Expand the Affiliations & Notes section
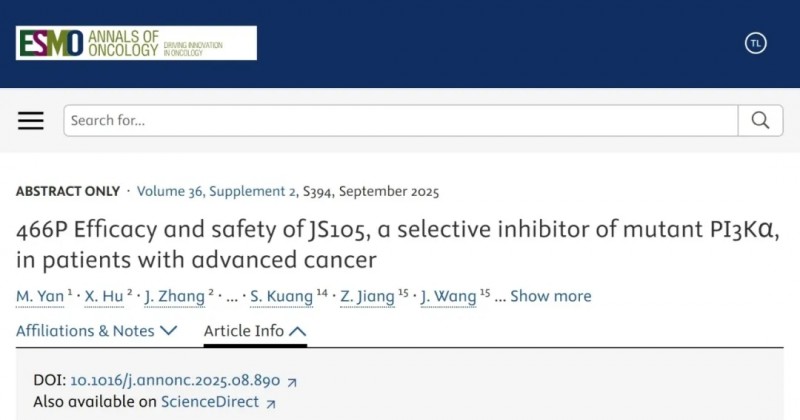This screenshot has height=420, width=800. tap(97, 330)
